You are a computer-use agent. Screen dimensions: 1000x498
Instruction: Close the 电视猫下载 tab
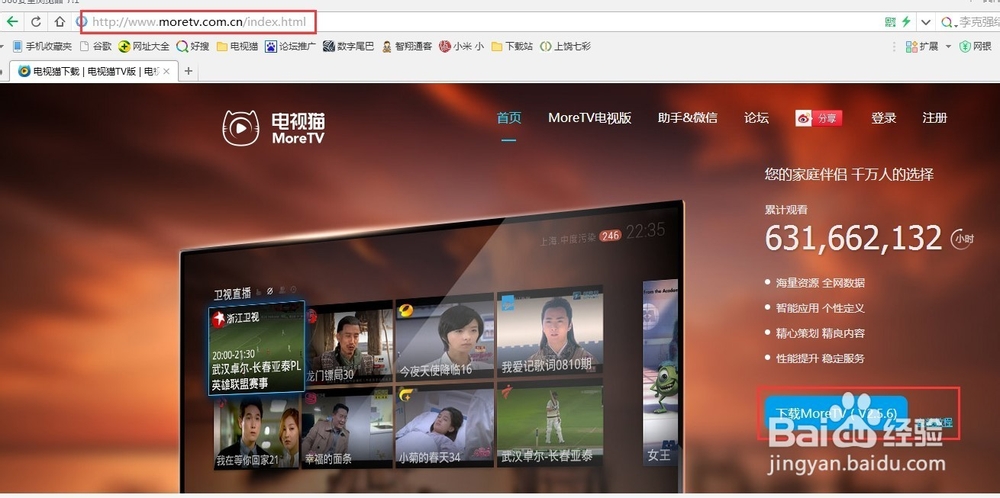pyautogui.click(x=166, y=71)
